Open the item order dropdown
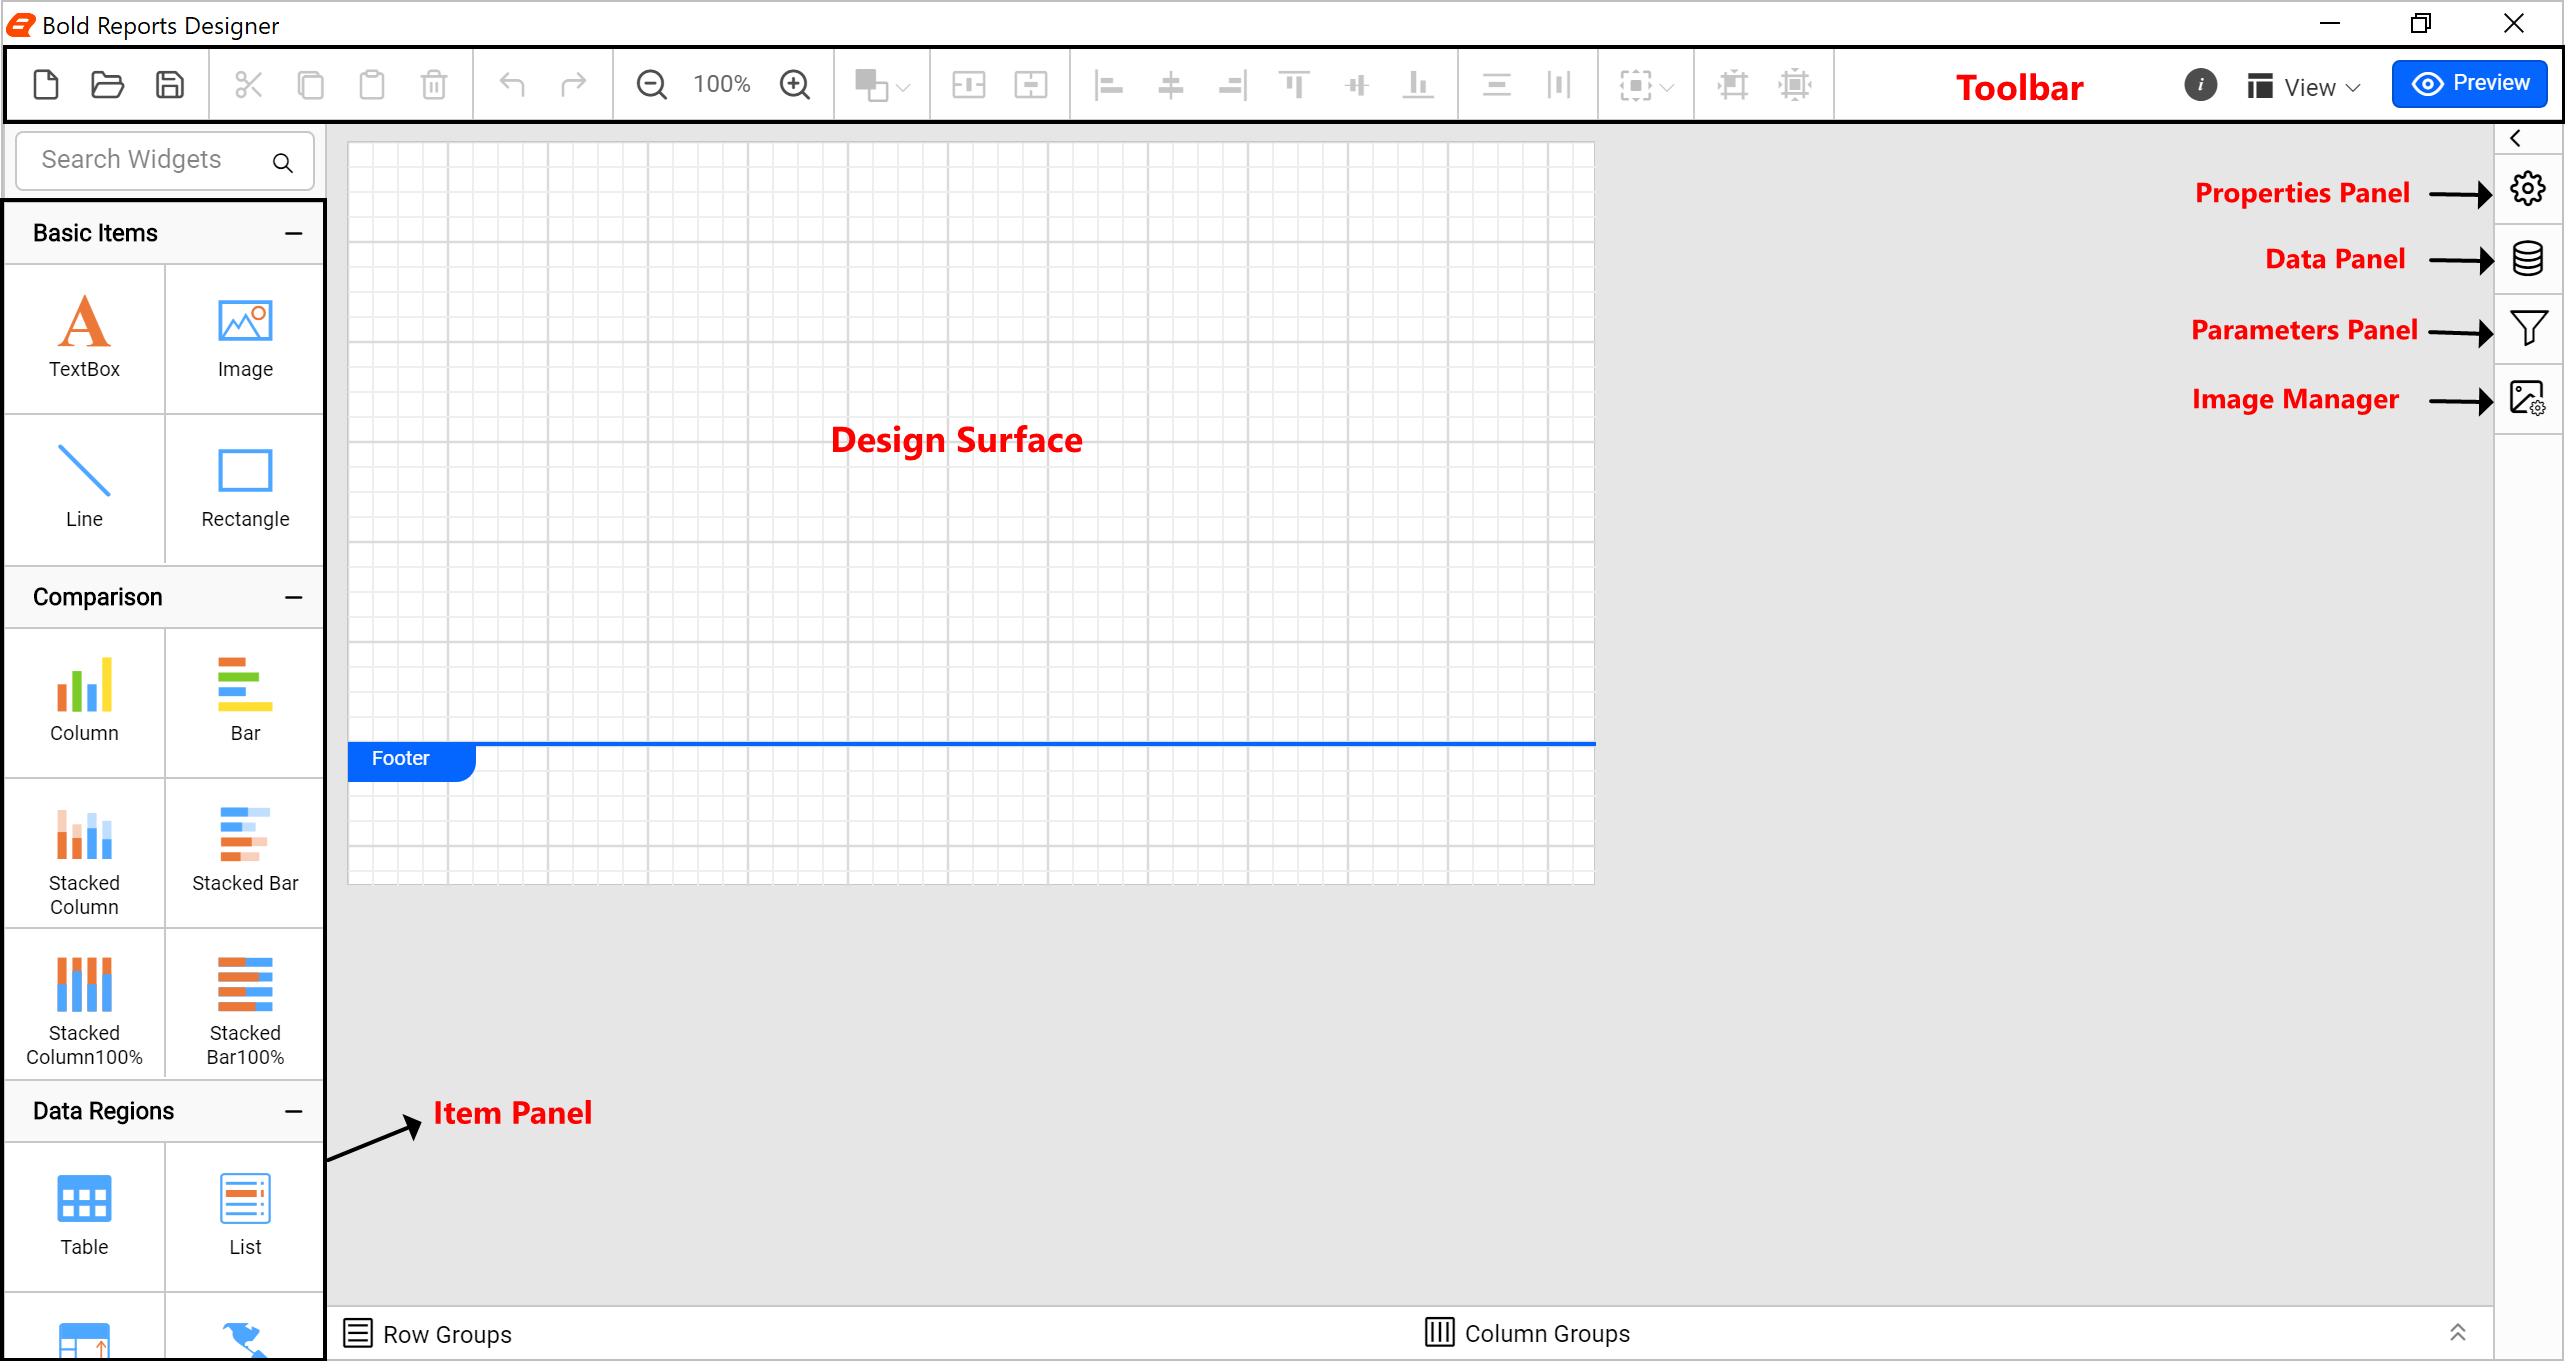The height and width of the screenshot is (1361, 2565). coord(882,85)
